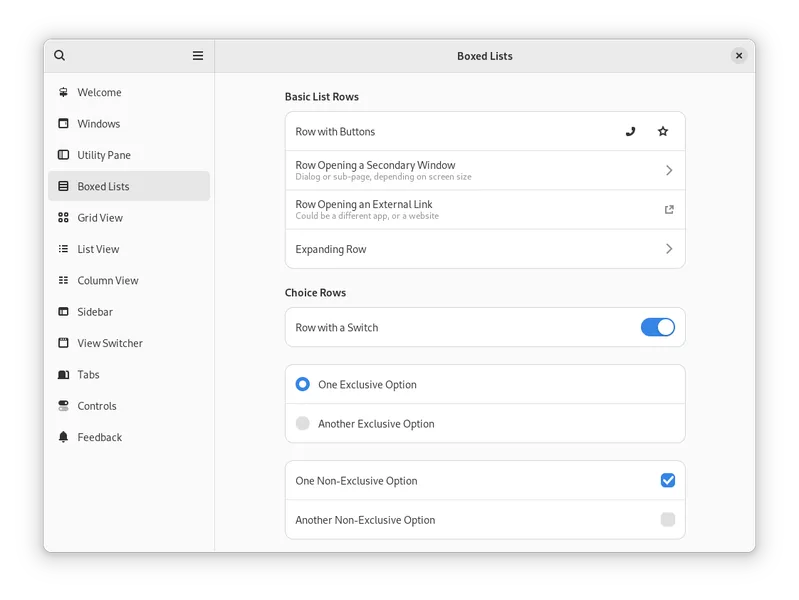This screenshot has height=600, width=799.
Task: Expand the Expanding Row chevron
Action: [x=669, y=249]
